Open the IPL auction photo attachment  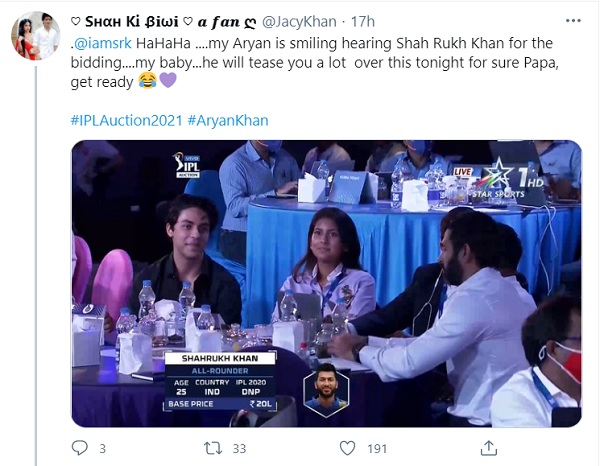[326, 283]
